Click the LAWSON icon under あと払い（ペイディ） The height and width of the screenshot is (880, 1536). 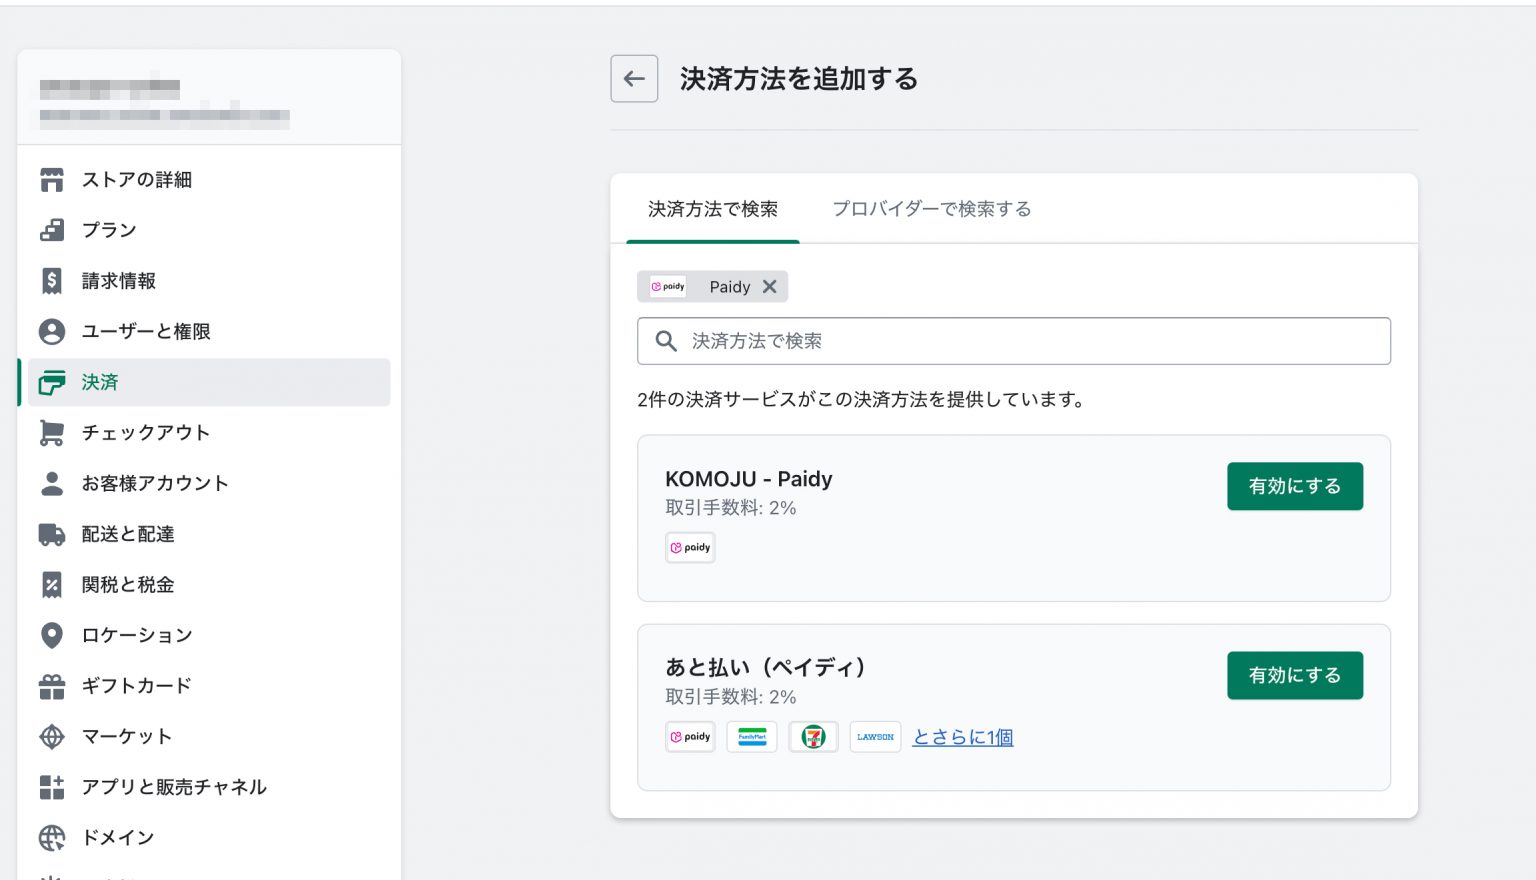pyautogui.click(x=875, y=737)
